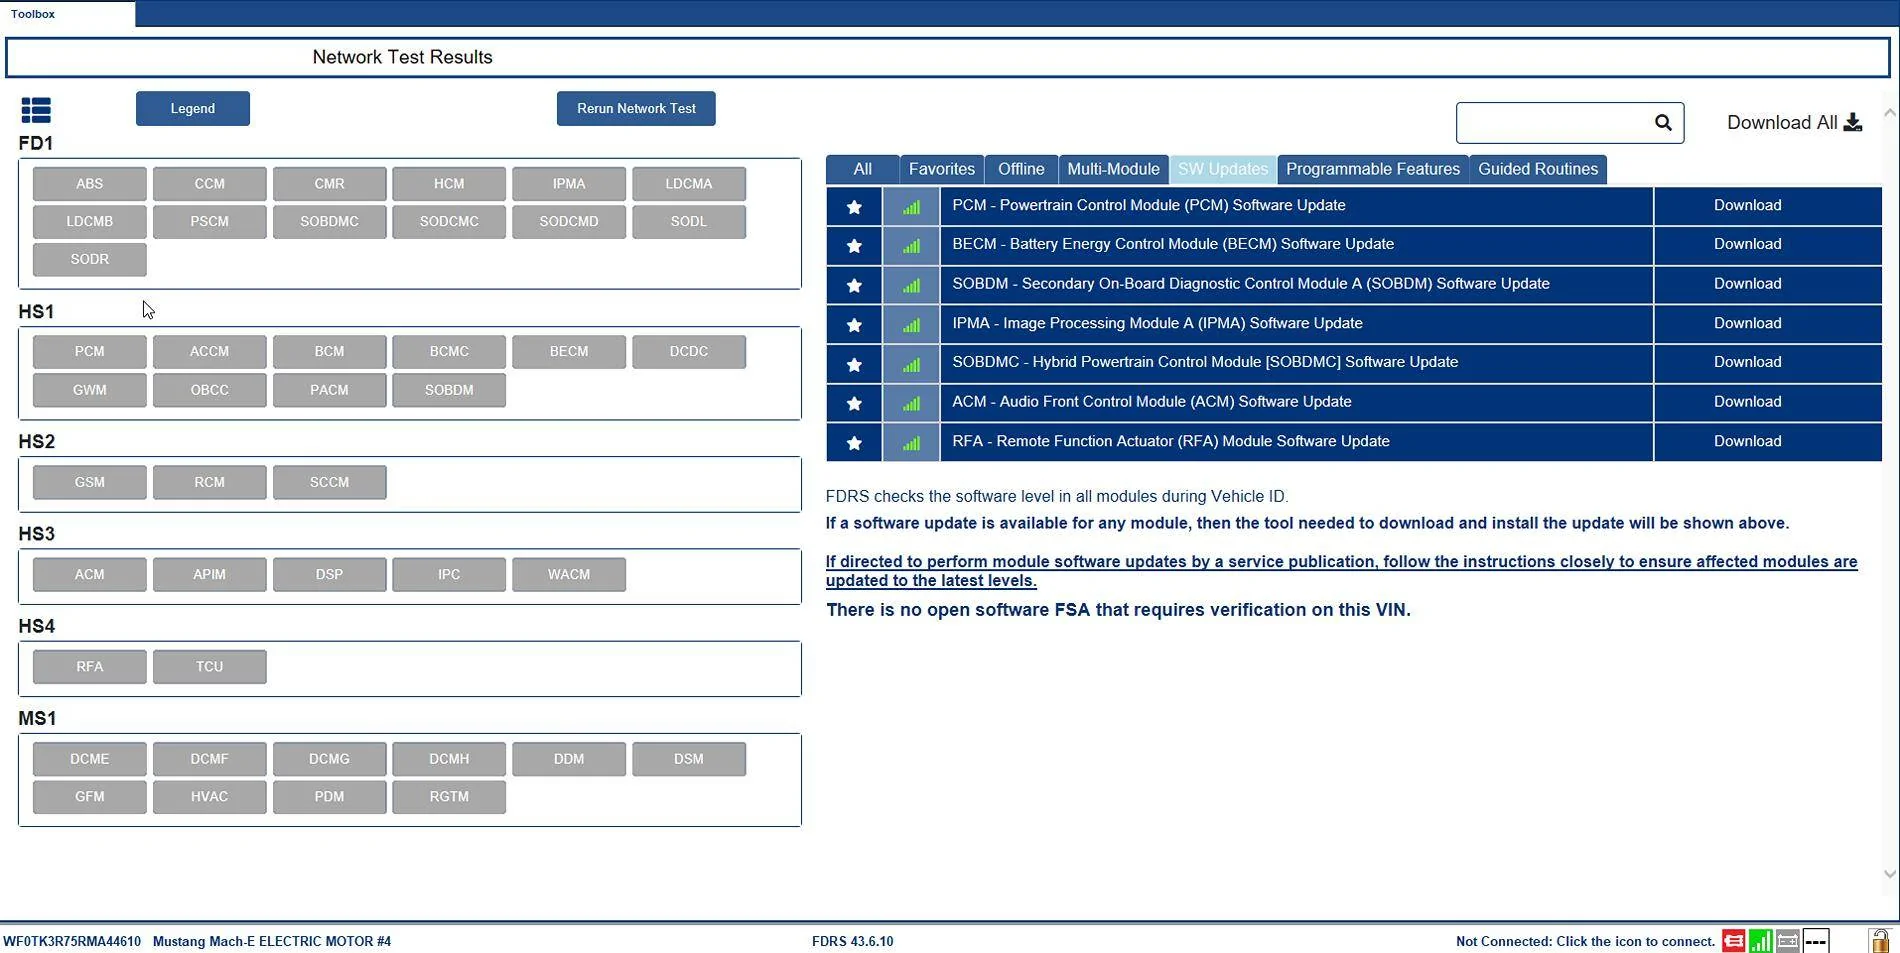Select the SOBDM module in HS1

[449, 390]
